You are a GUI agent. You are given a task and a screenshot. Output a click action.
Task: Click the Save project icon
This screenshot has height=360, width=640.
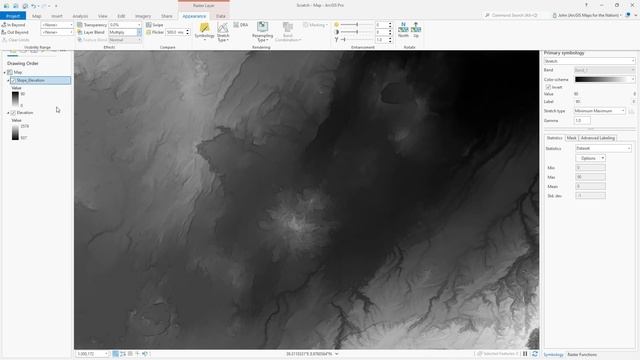pyautogui.click(x=25, y=6)
